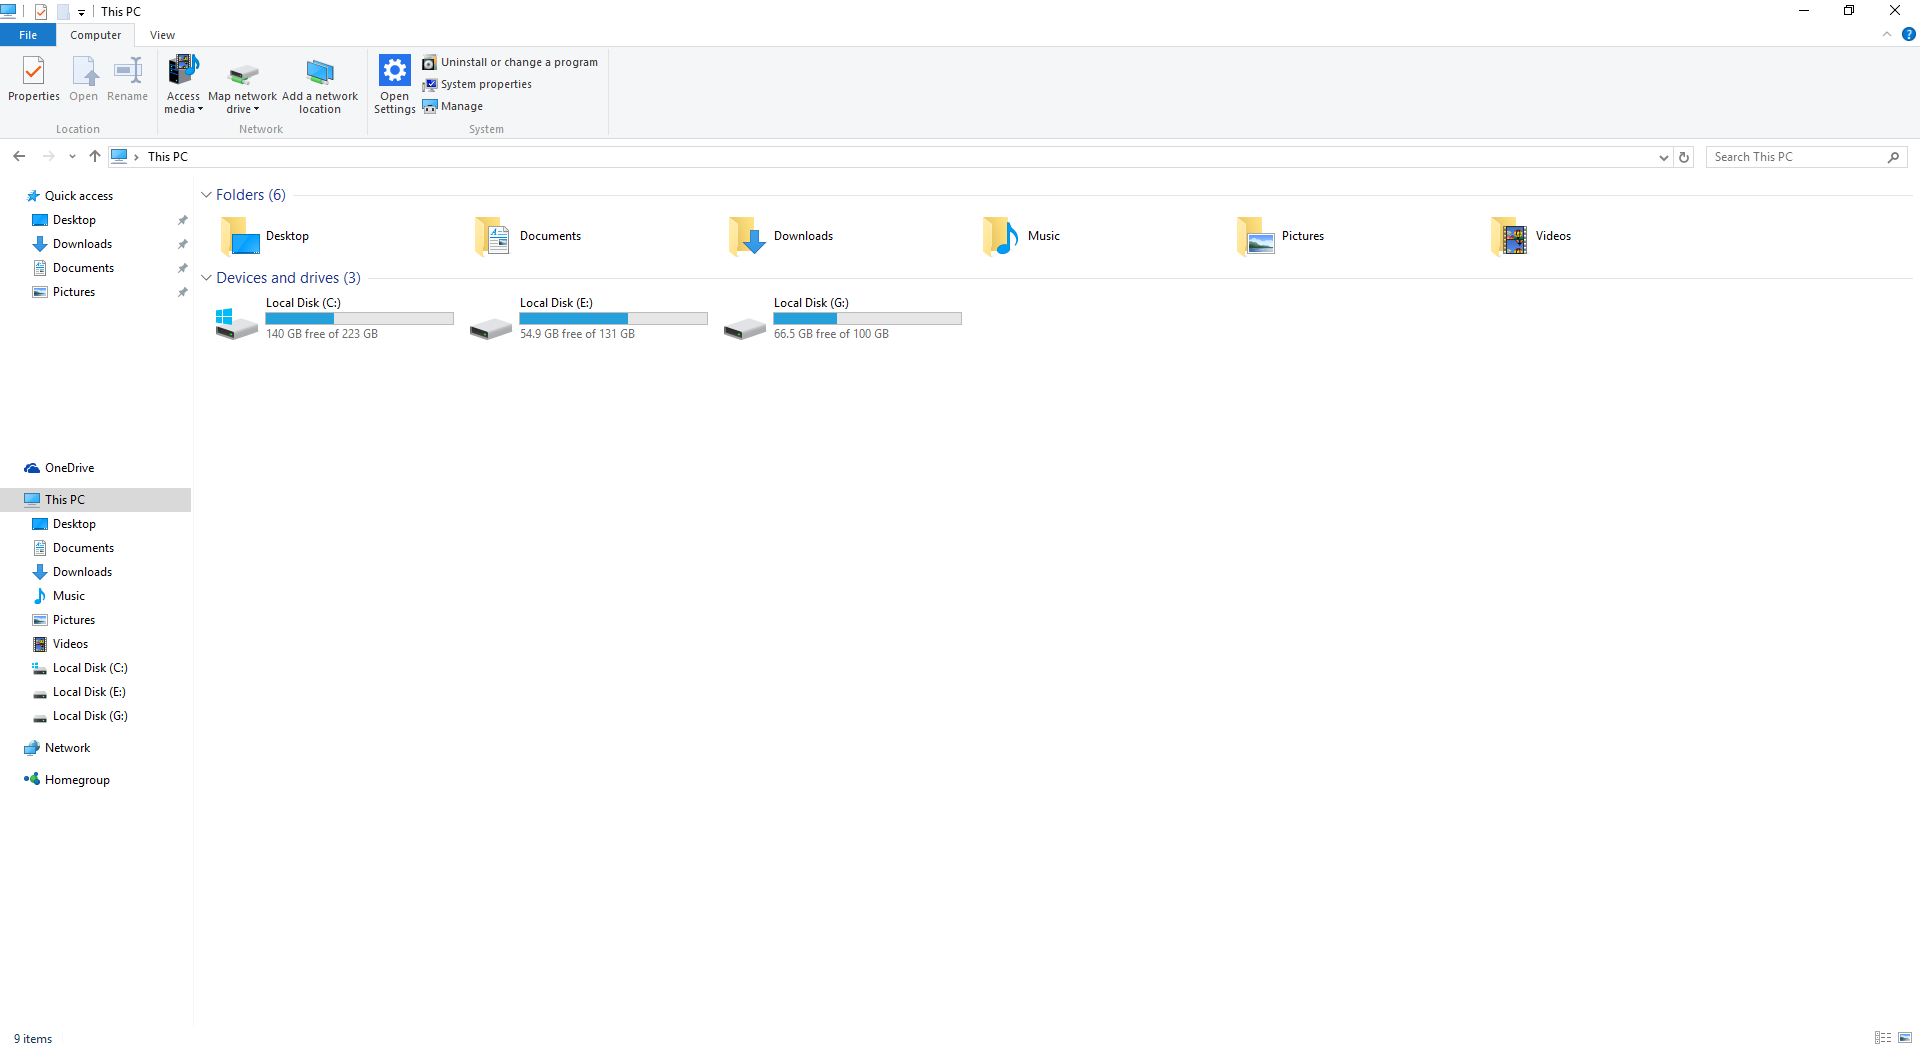
Task: Click the G: drive usage bar
Action: click(x=868, y=318)
